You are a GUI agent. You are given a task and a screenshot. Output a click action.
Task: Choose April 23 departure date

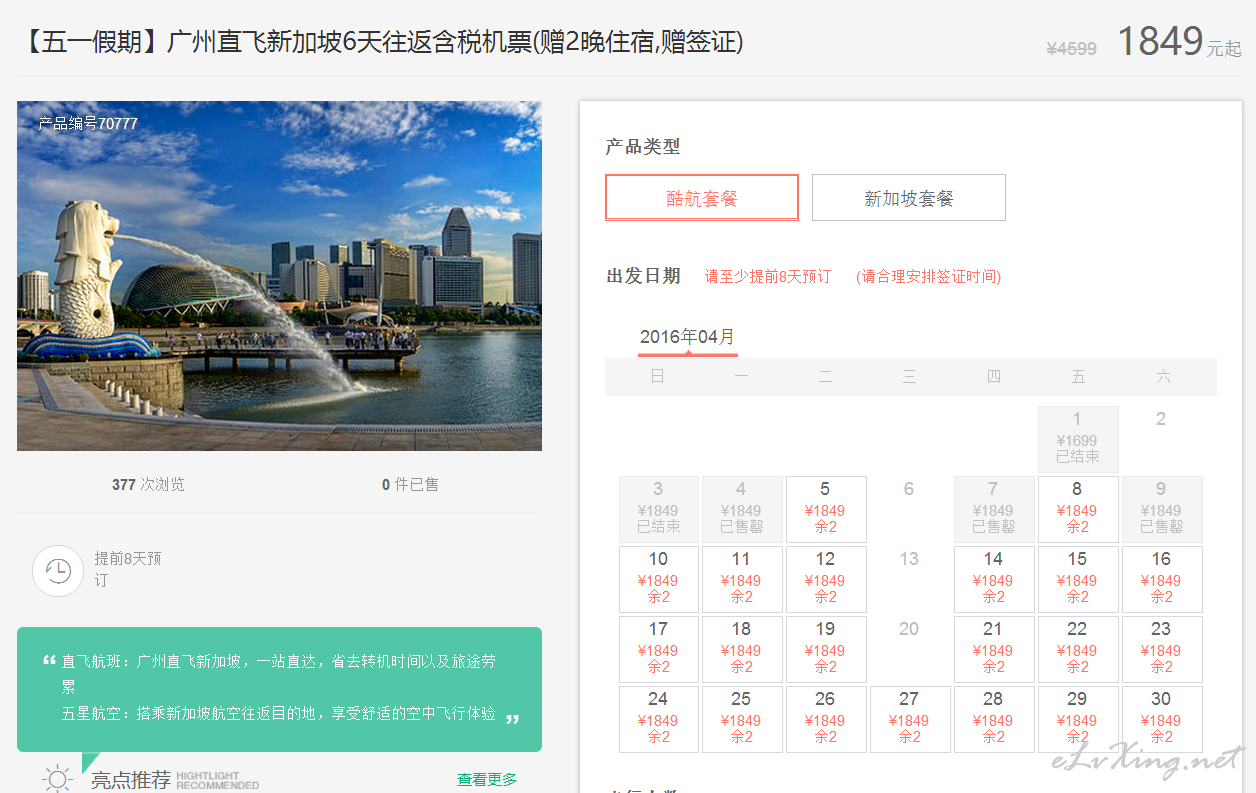coord(1162,649)
